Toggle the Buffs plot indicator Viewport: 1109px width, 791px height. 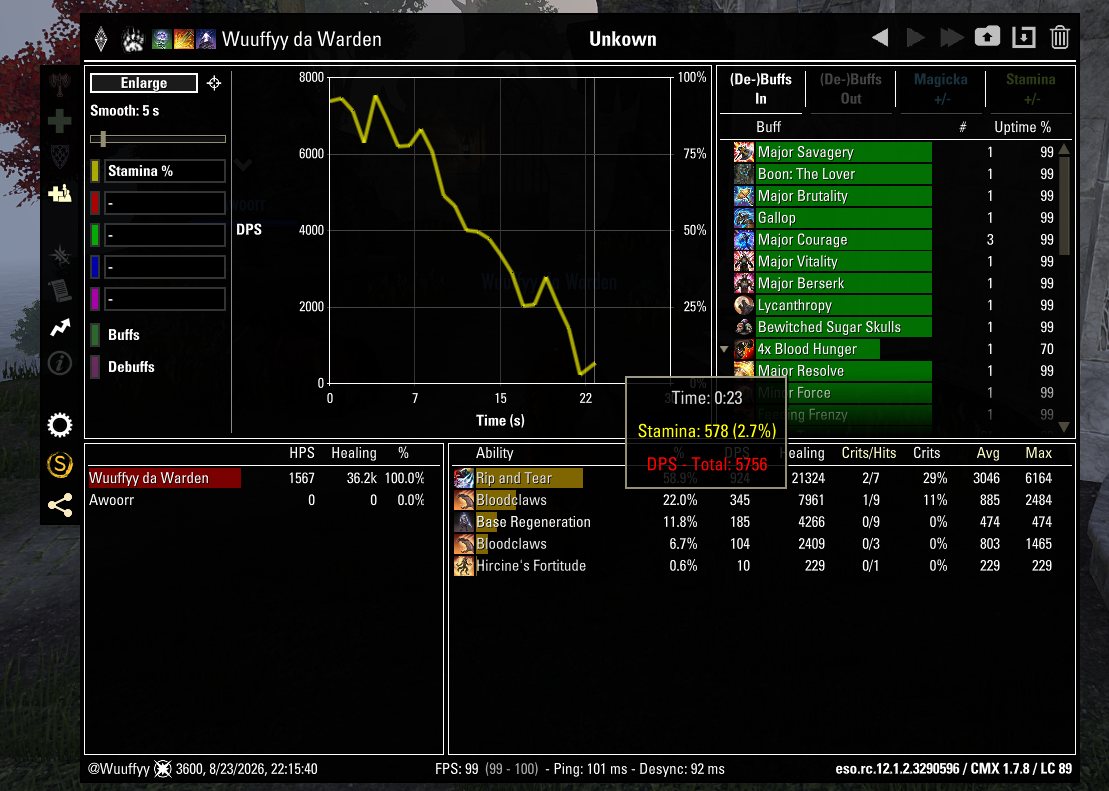pos(95,335)
